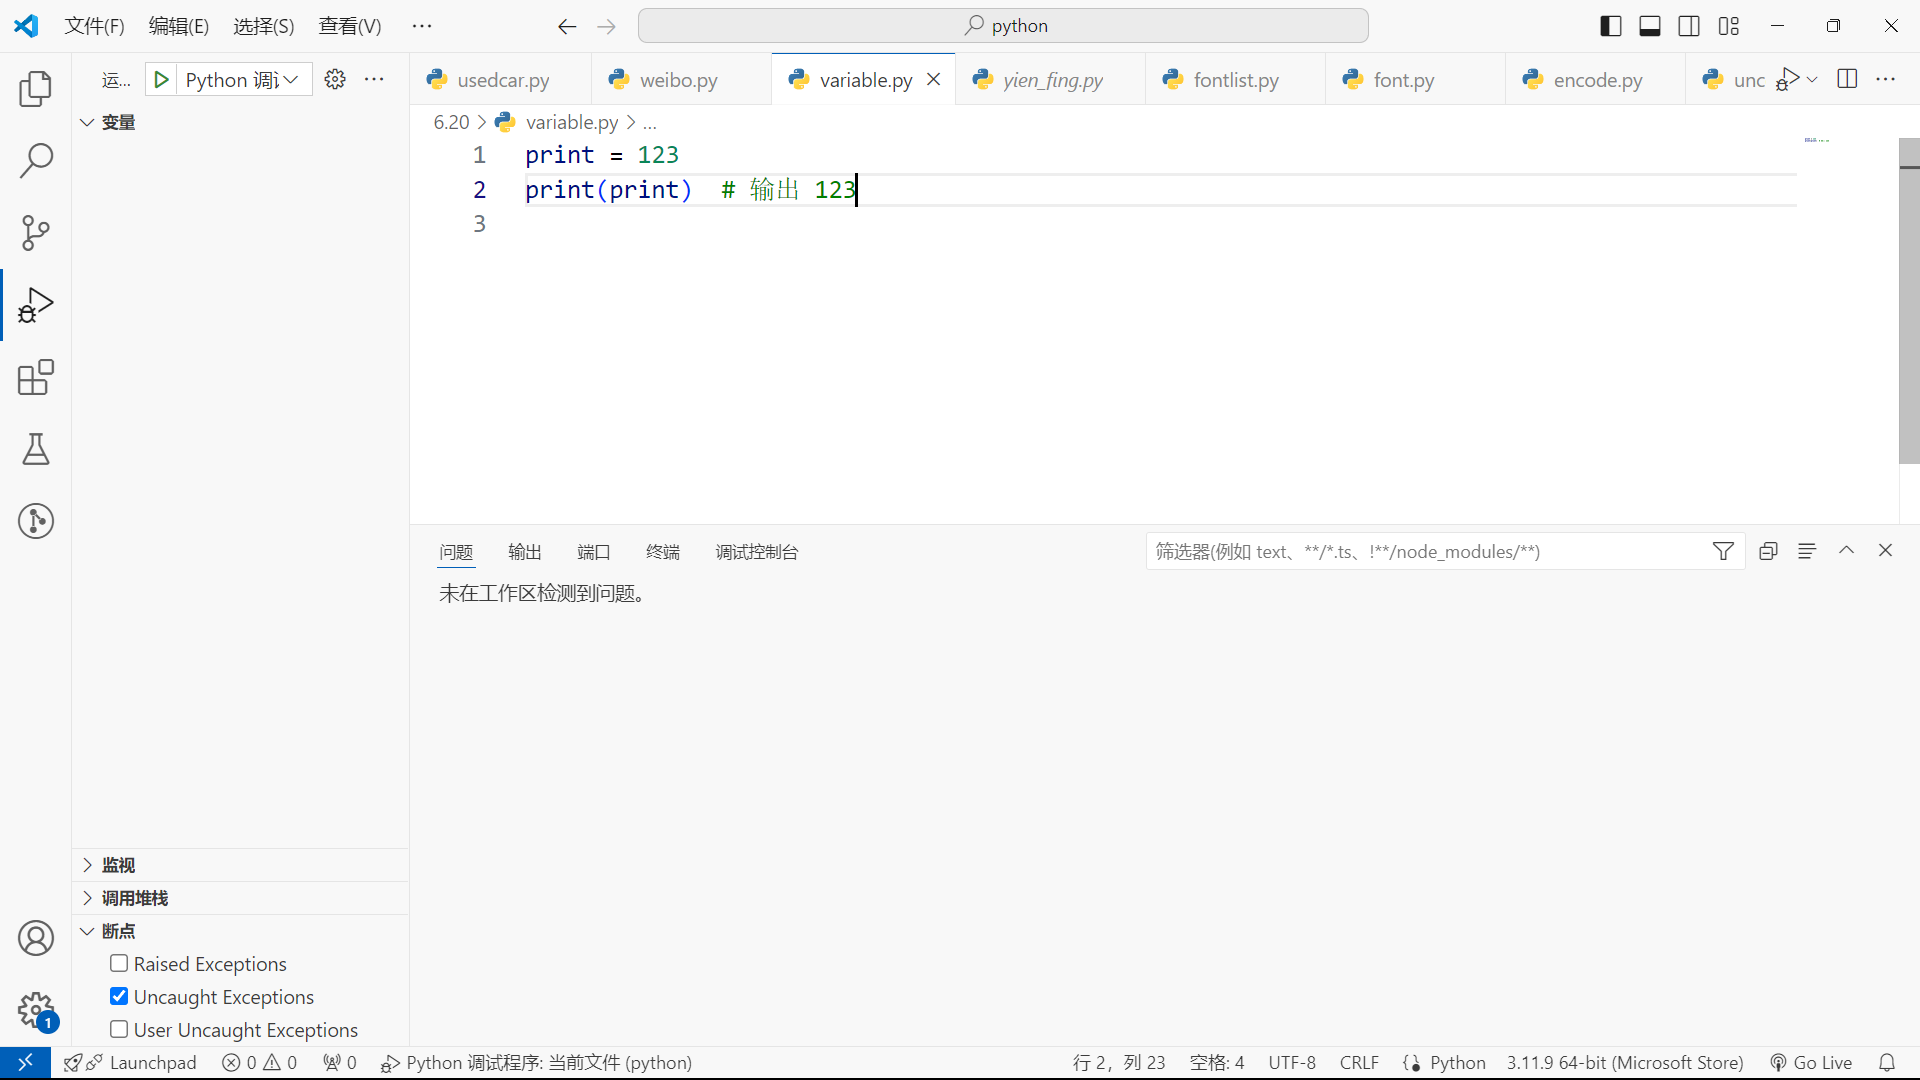The height and width of the screenshot is (1080, 1920).
Task: Expand the 监视 watch section
Action: tap(118, 865)
